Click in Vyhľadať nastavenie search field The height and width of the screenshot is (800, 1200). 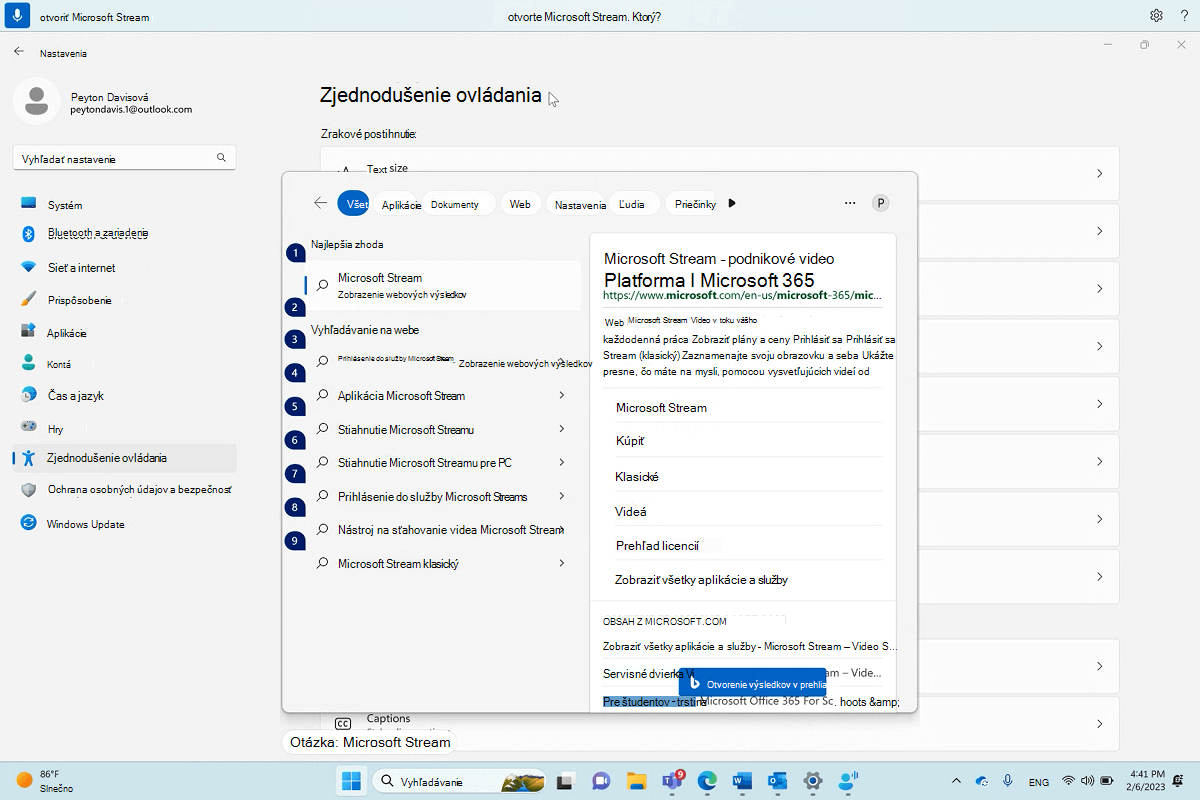[x=124, y=158]
